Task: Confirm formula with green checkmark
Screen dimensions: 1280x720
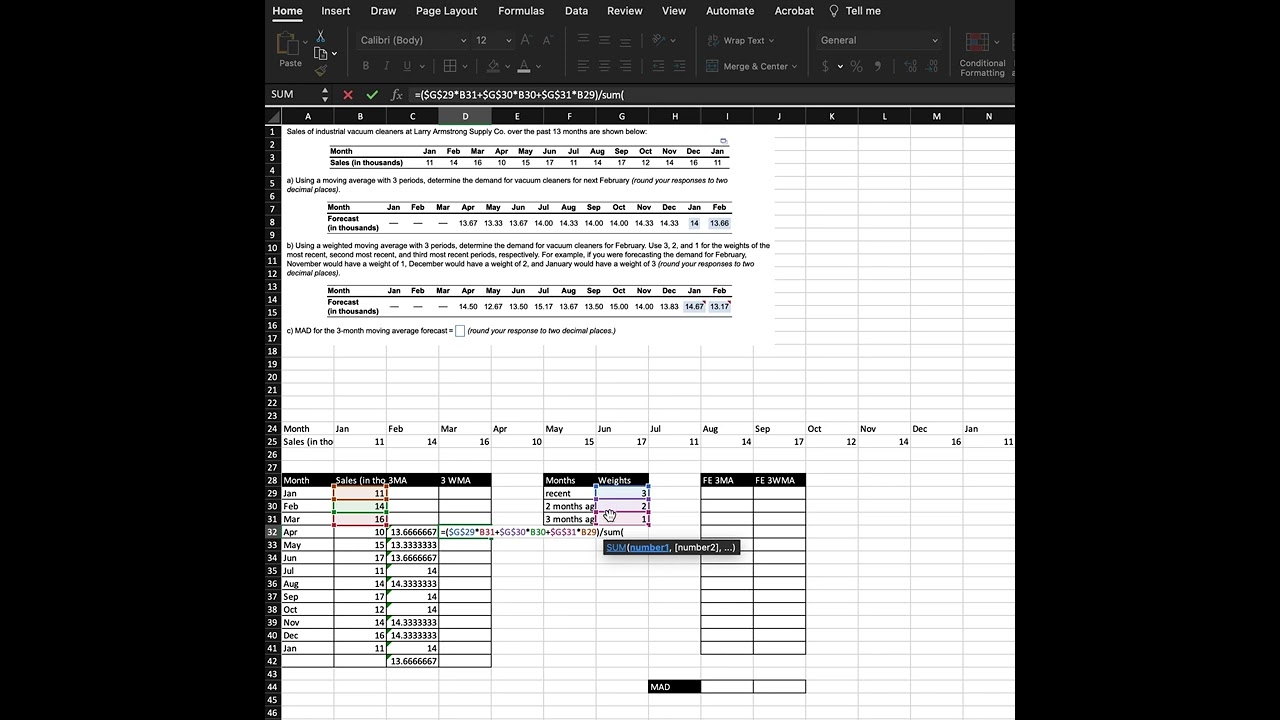Action: tap(372, 95)
